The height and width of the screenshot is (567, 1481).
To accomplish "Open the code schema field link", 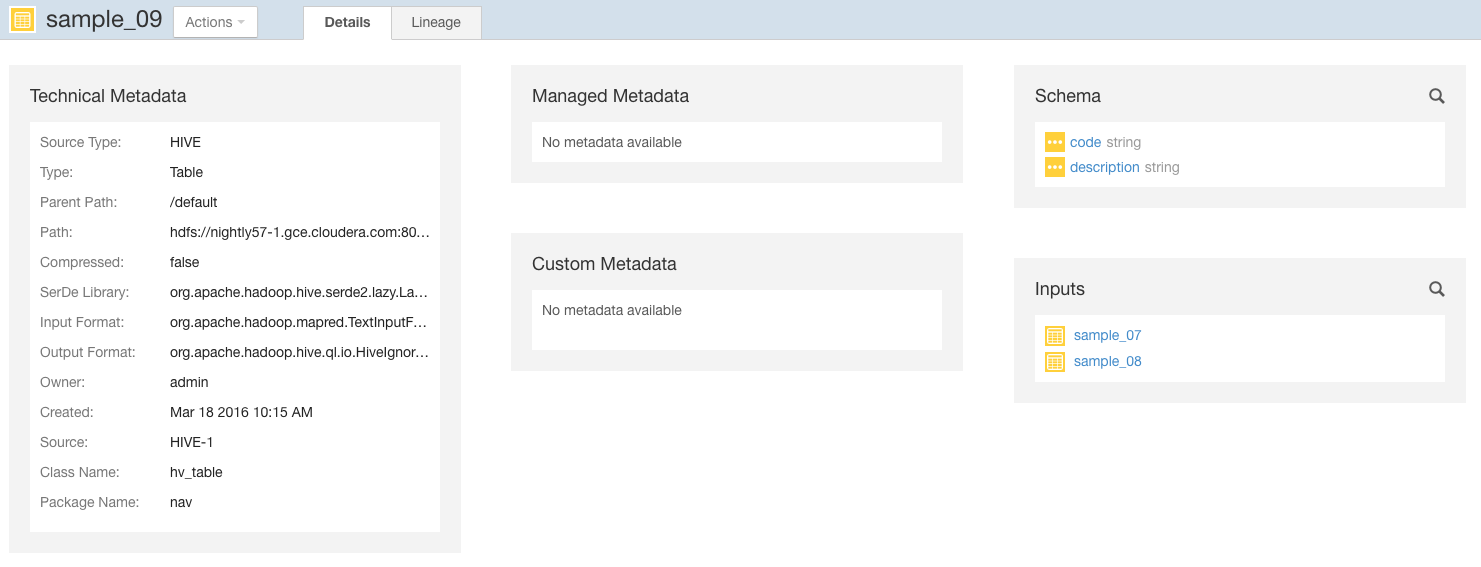I will click(1085, 142).
